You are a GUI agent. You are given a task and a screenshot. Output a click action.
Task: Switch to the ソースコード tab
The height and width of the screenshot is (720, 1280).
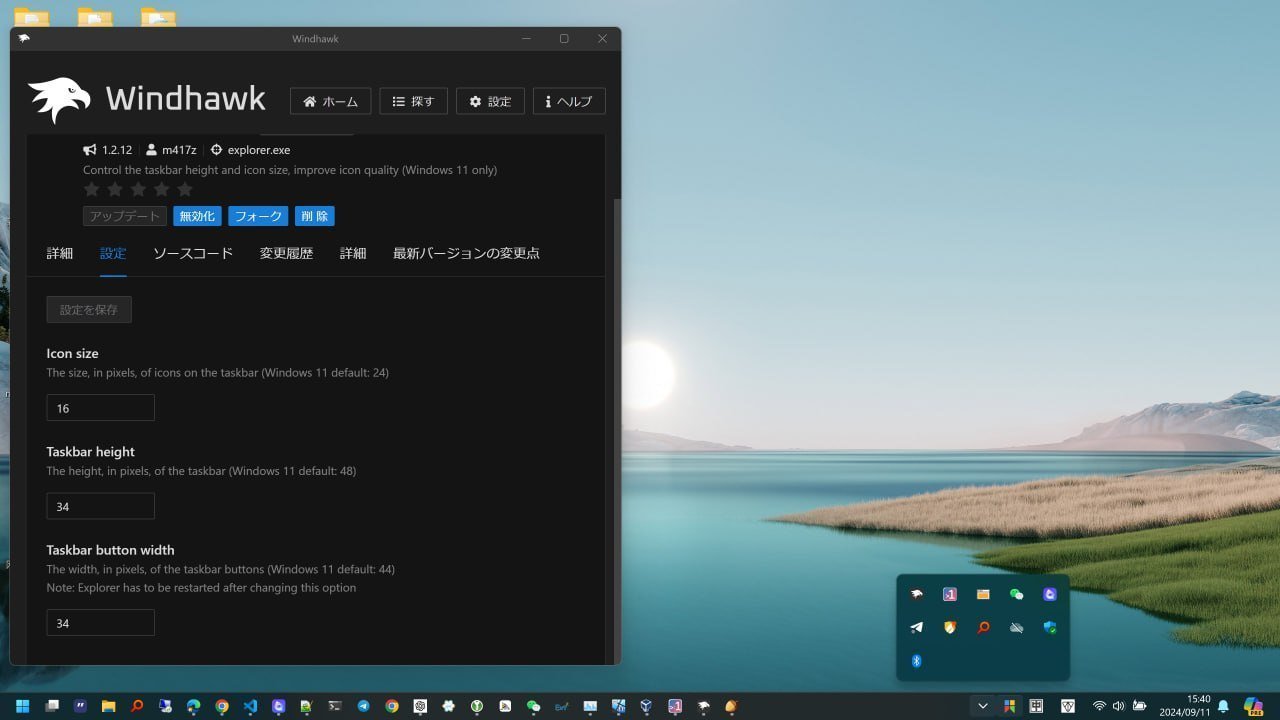pyautogui.click(x=193, y=253)
